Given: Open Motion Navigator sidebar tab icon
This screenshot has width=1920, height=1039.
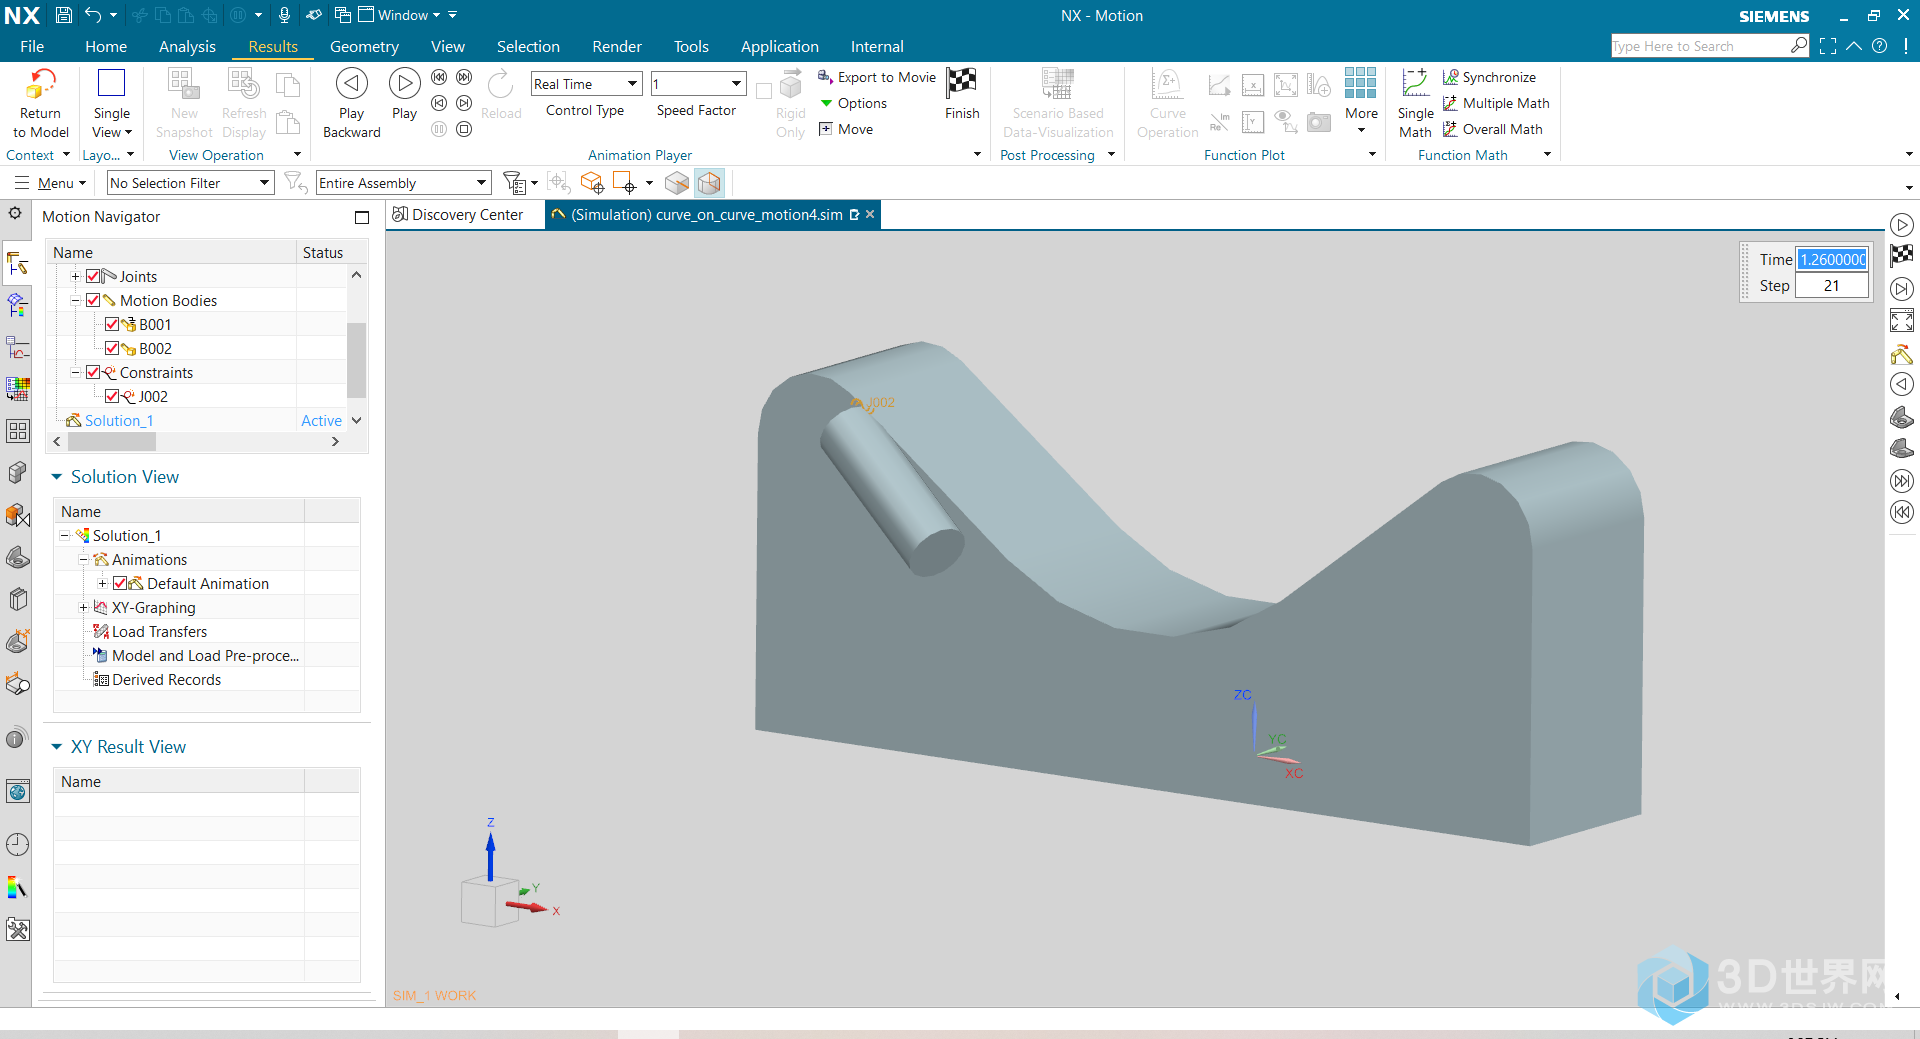Looking at the screenshot, I should 17,263.
